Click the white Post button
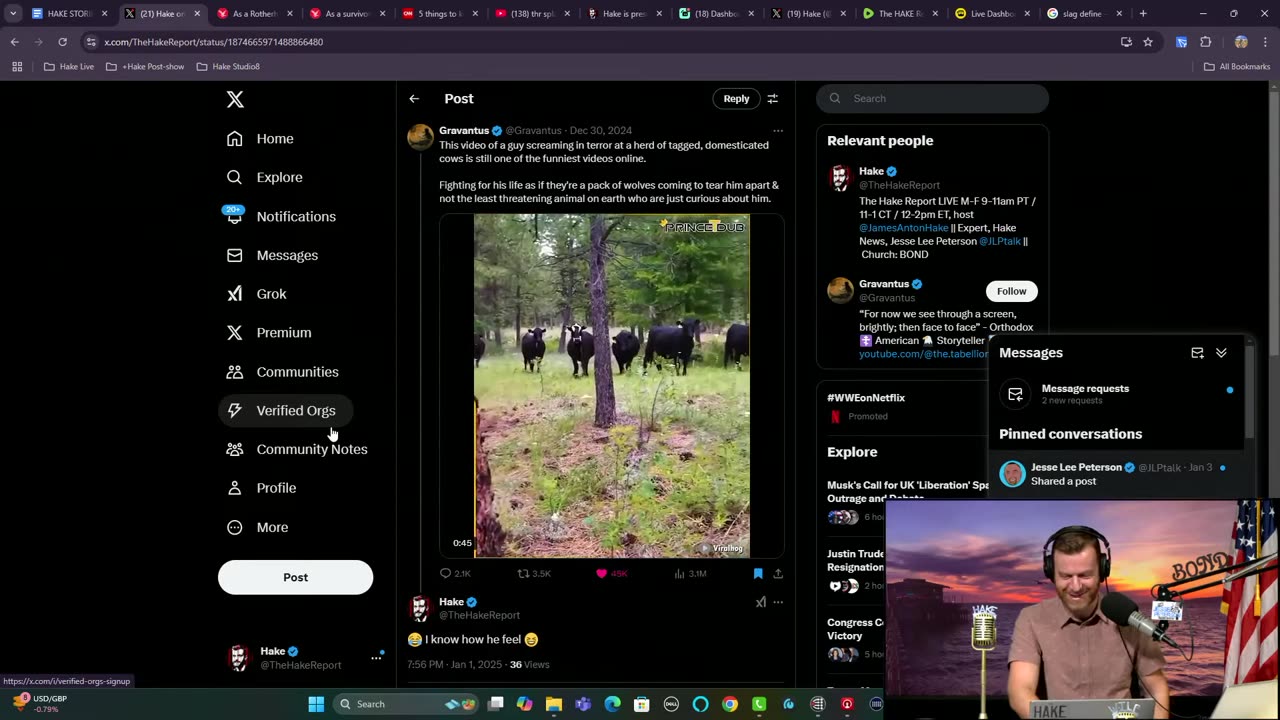The height and width of the screenshot is (720, 1280). point(295,577)
